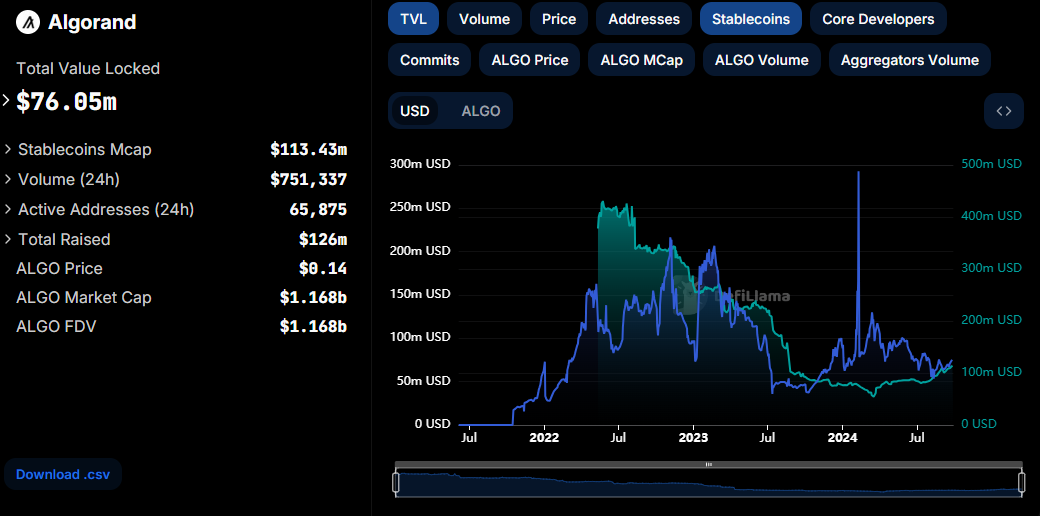
Task: Open the embed chart code icon
Action: pos(1004,111)
